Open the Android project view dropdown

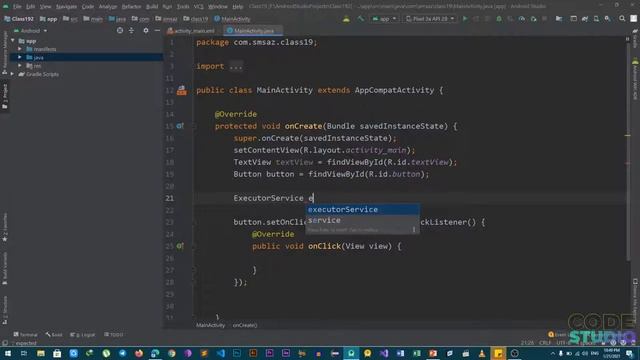tap(31, 31)
